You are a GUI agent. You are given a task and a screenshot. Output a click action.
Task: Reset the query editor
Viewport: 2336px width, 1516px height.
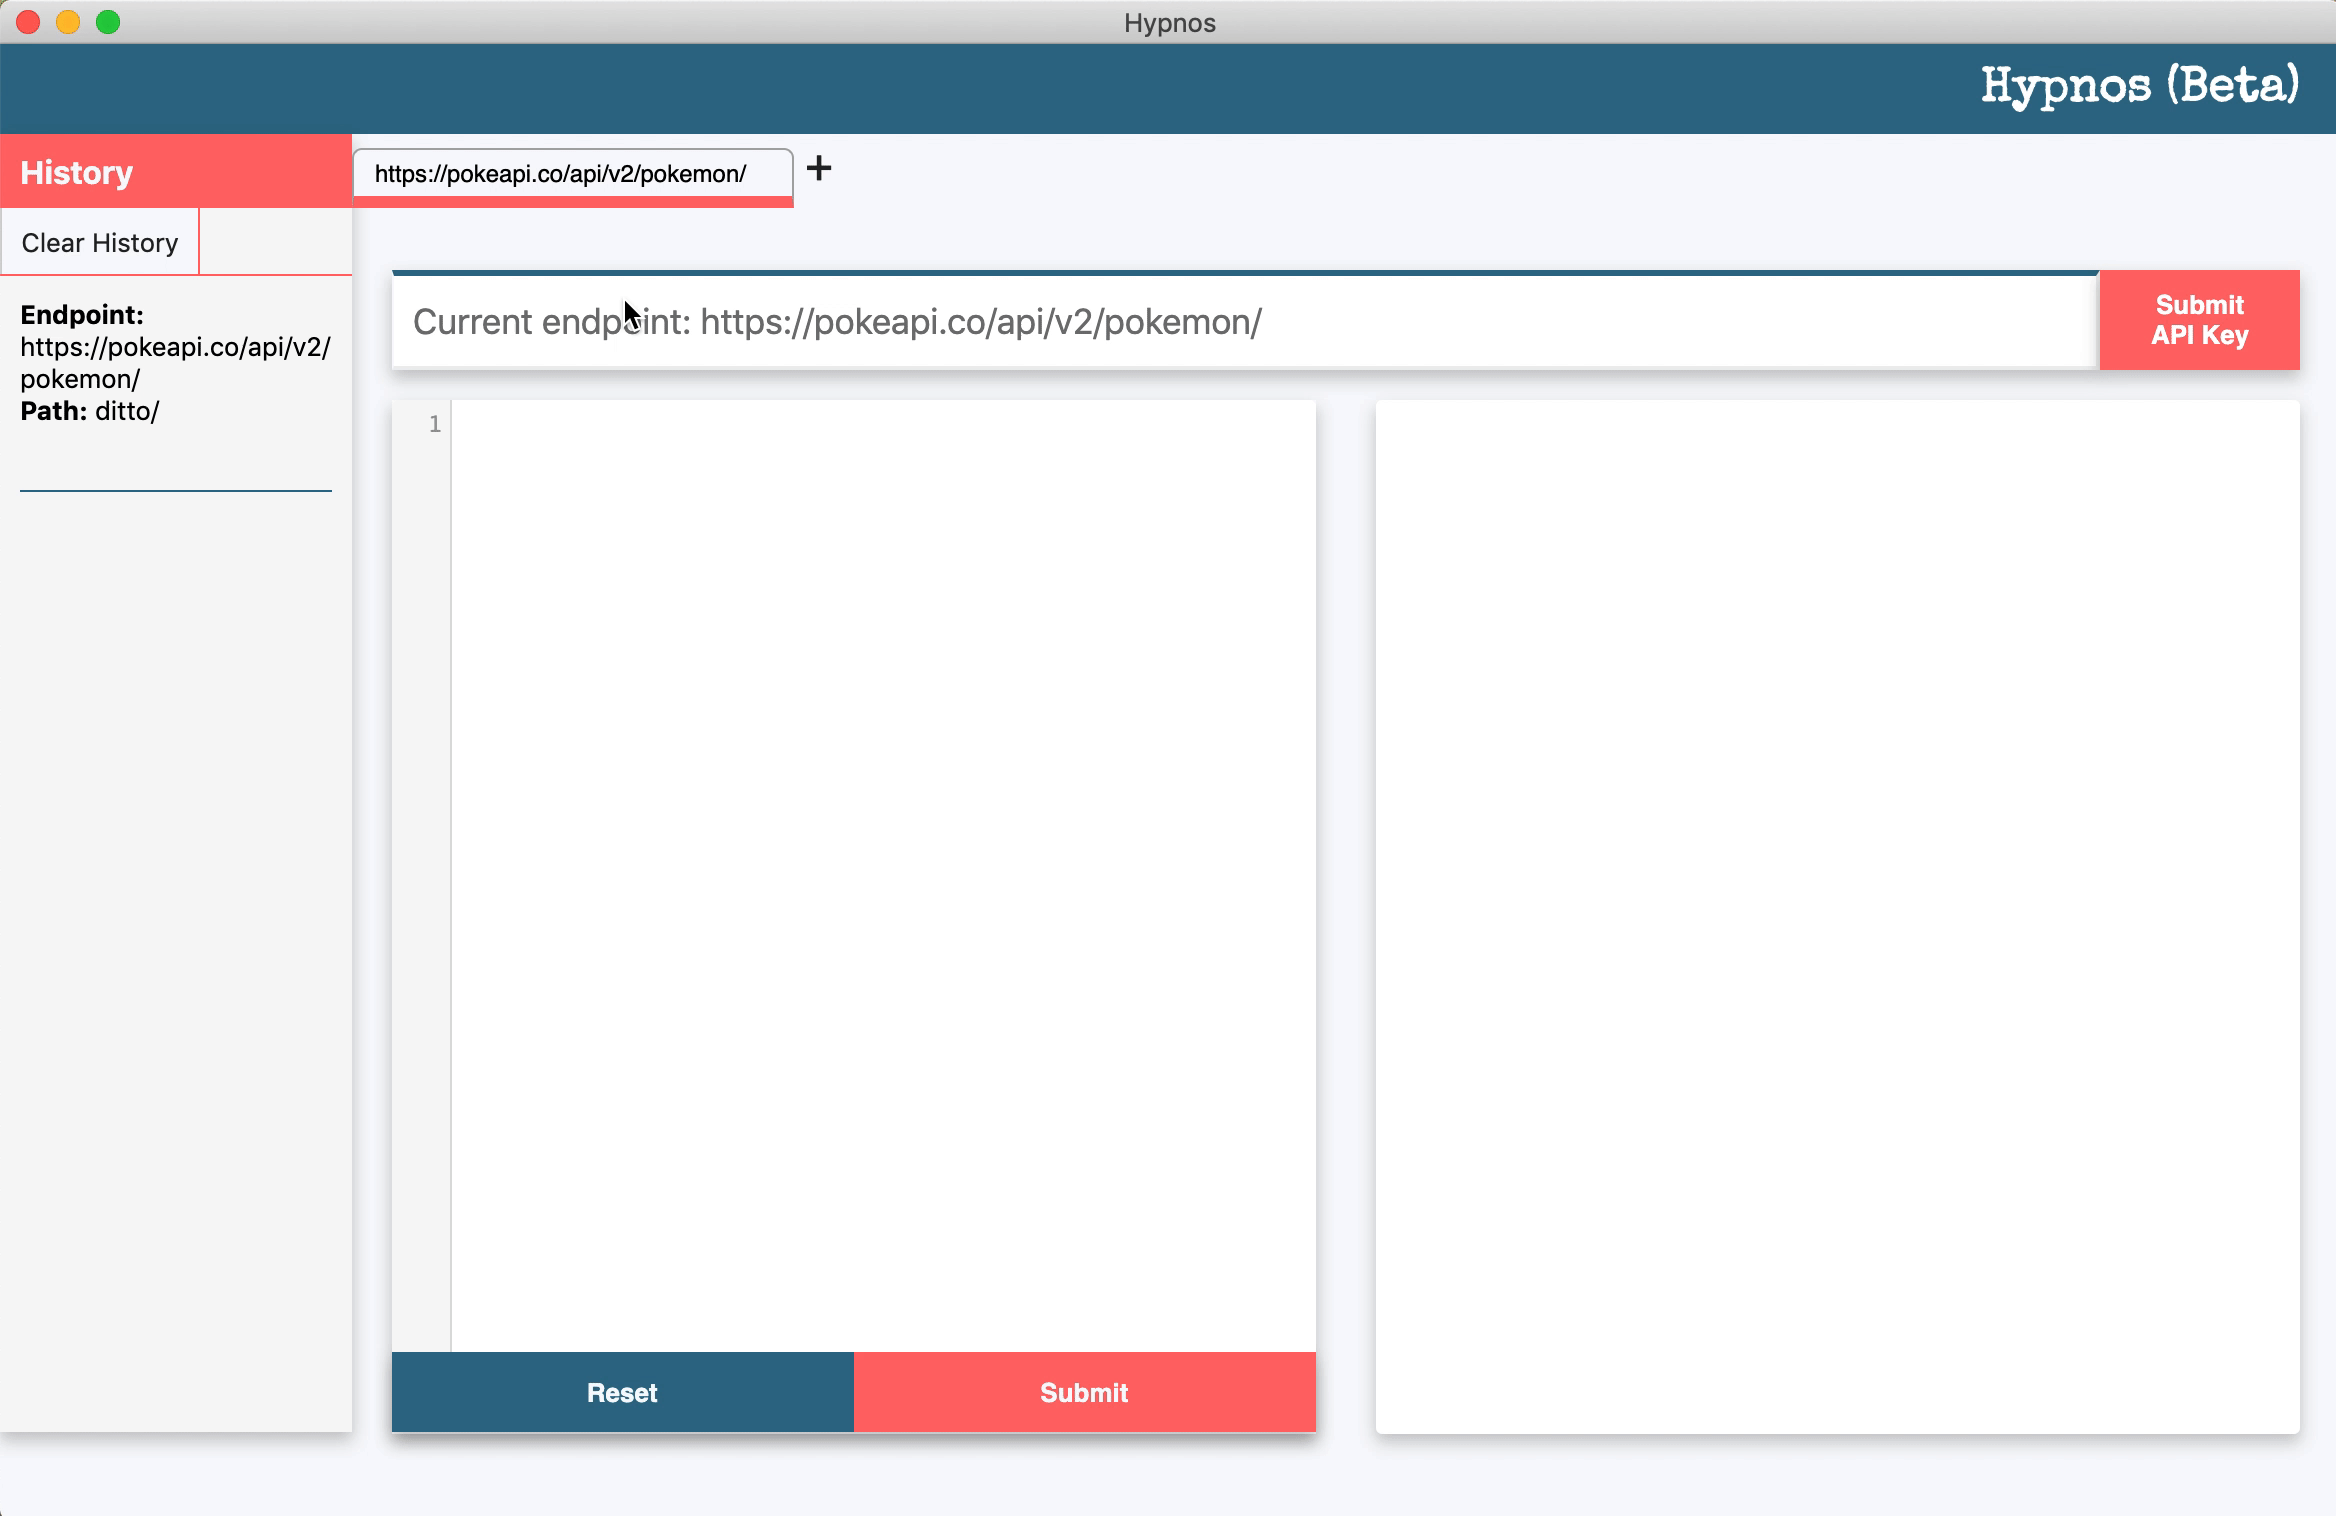(x=622, y=1392)
